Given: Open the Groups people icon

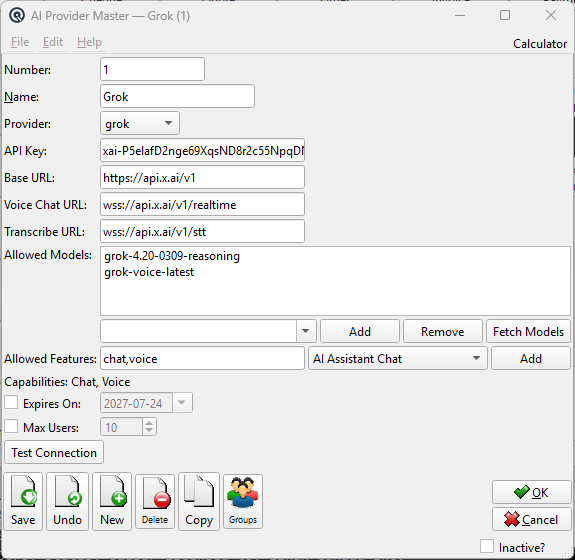Looking at the screenshot, I should click(x=243, y=501).
